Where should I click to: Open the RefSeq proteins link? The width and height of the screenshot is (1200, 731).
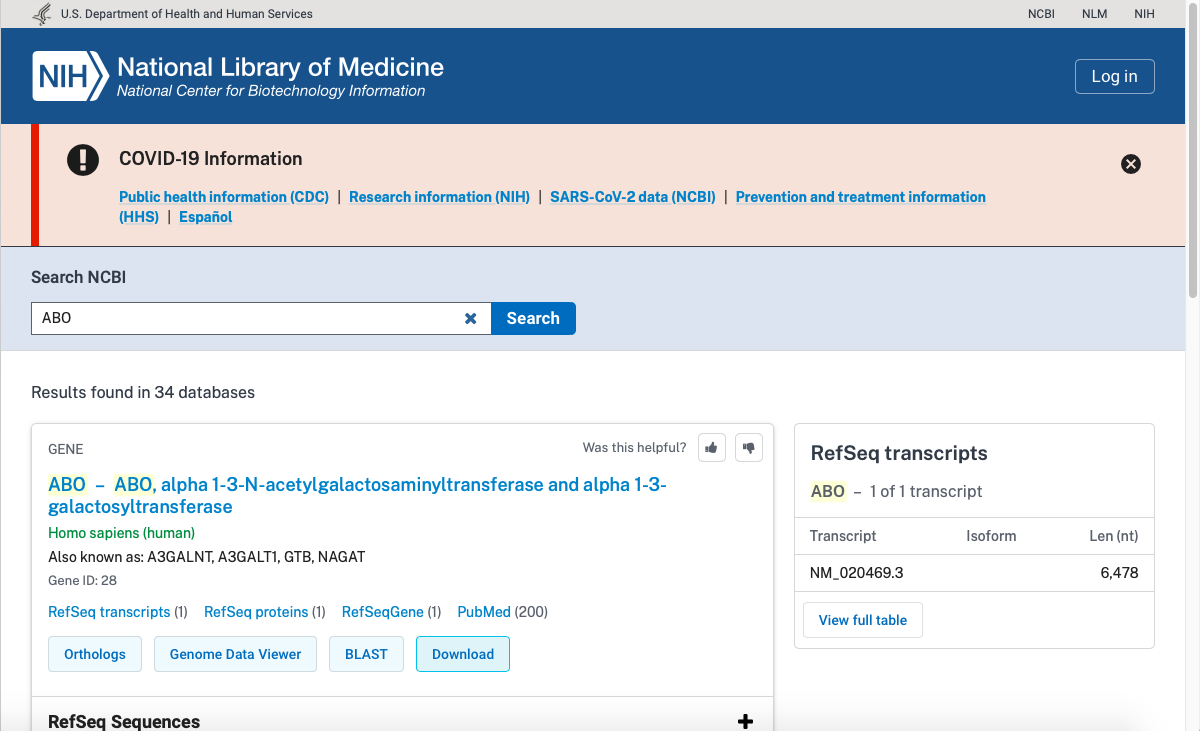point(256,612)
